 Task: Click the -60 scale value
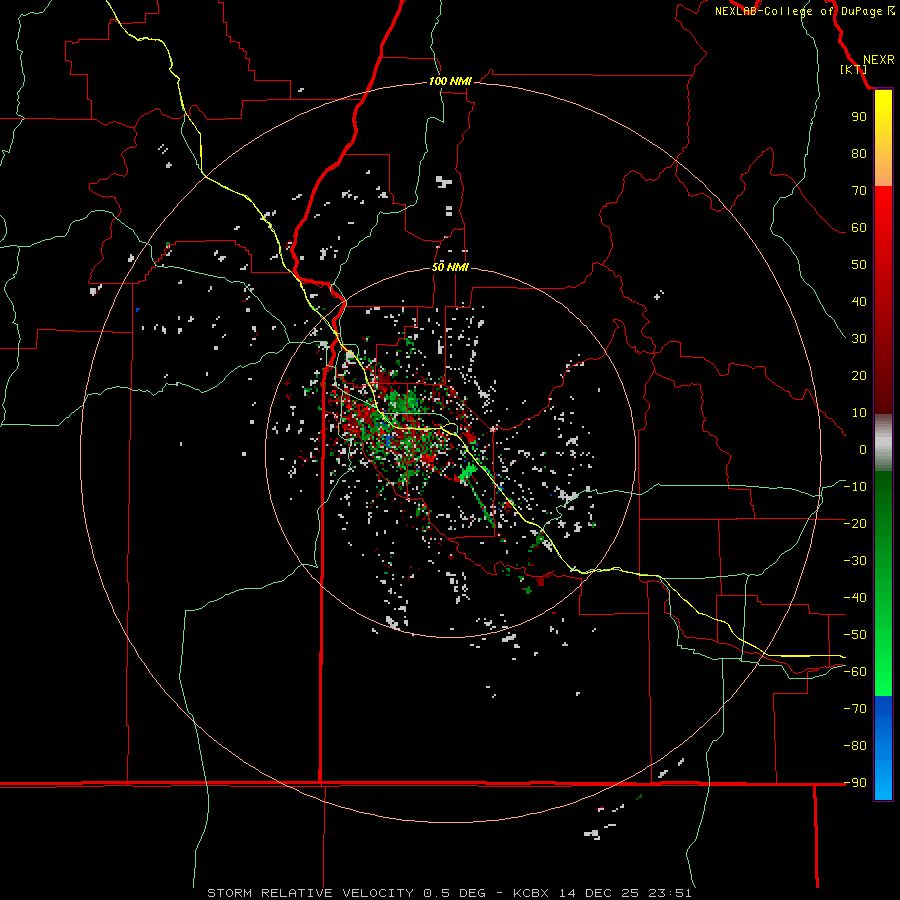855,672
